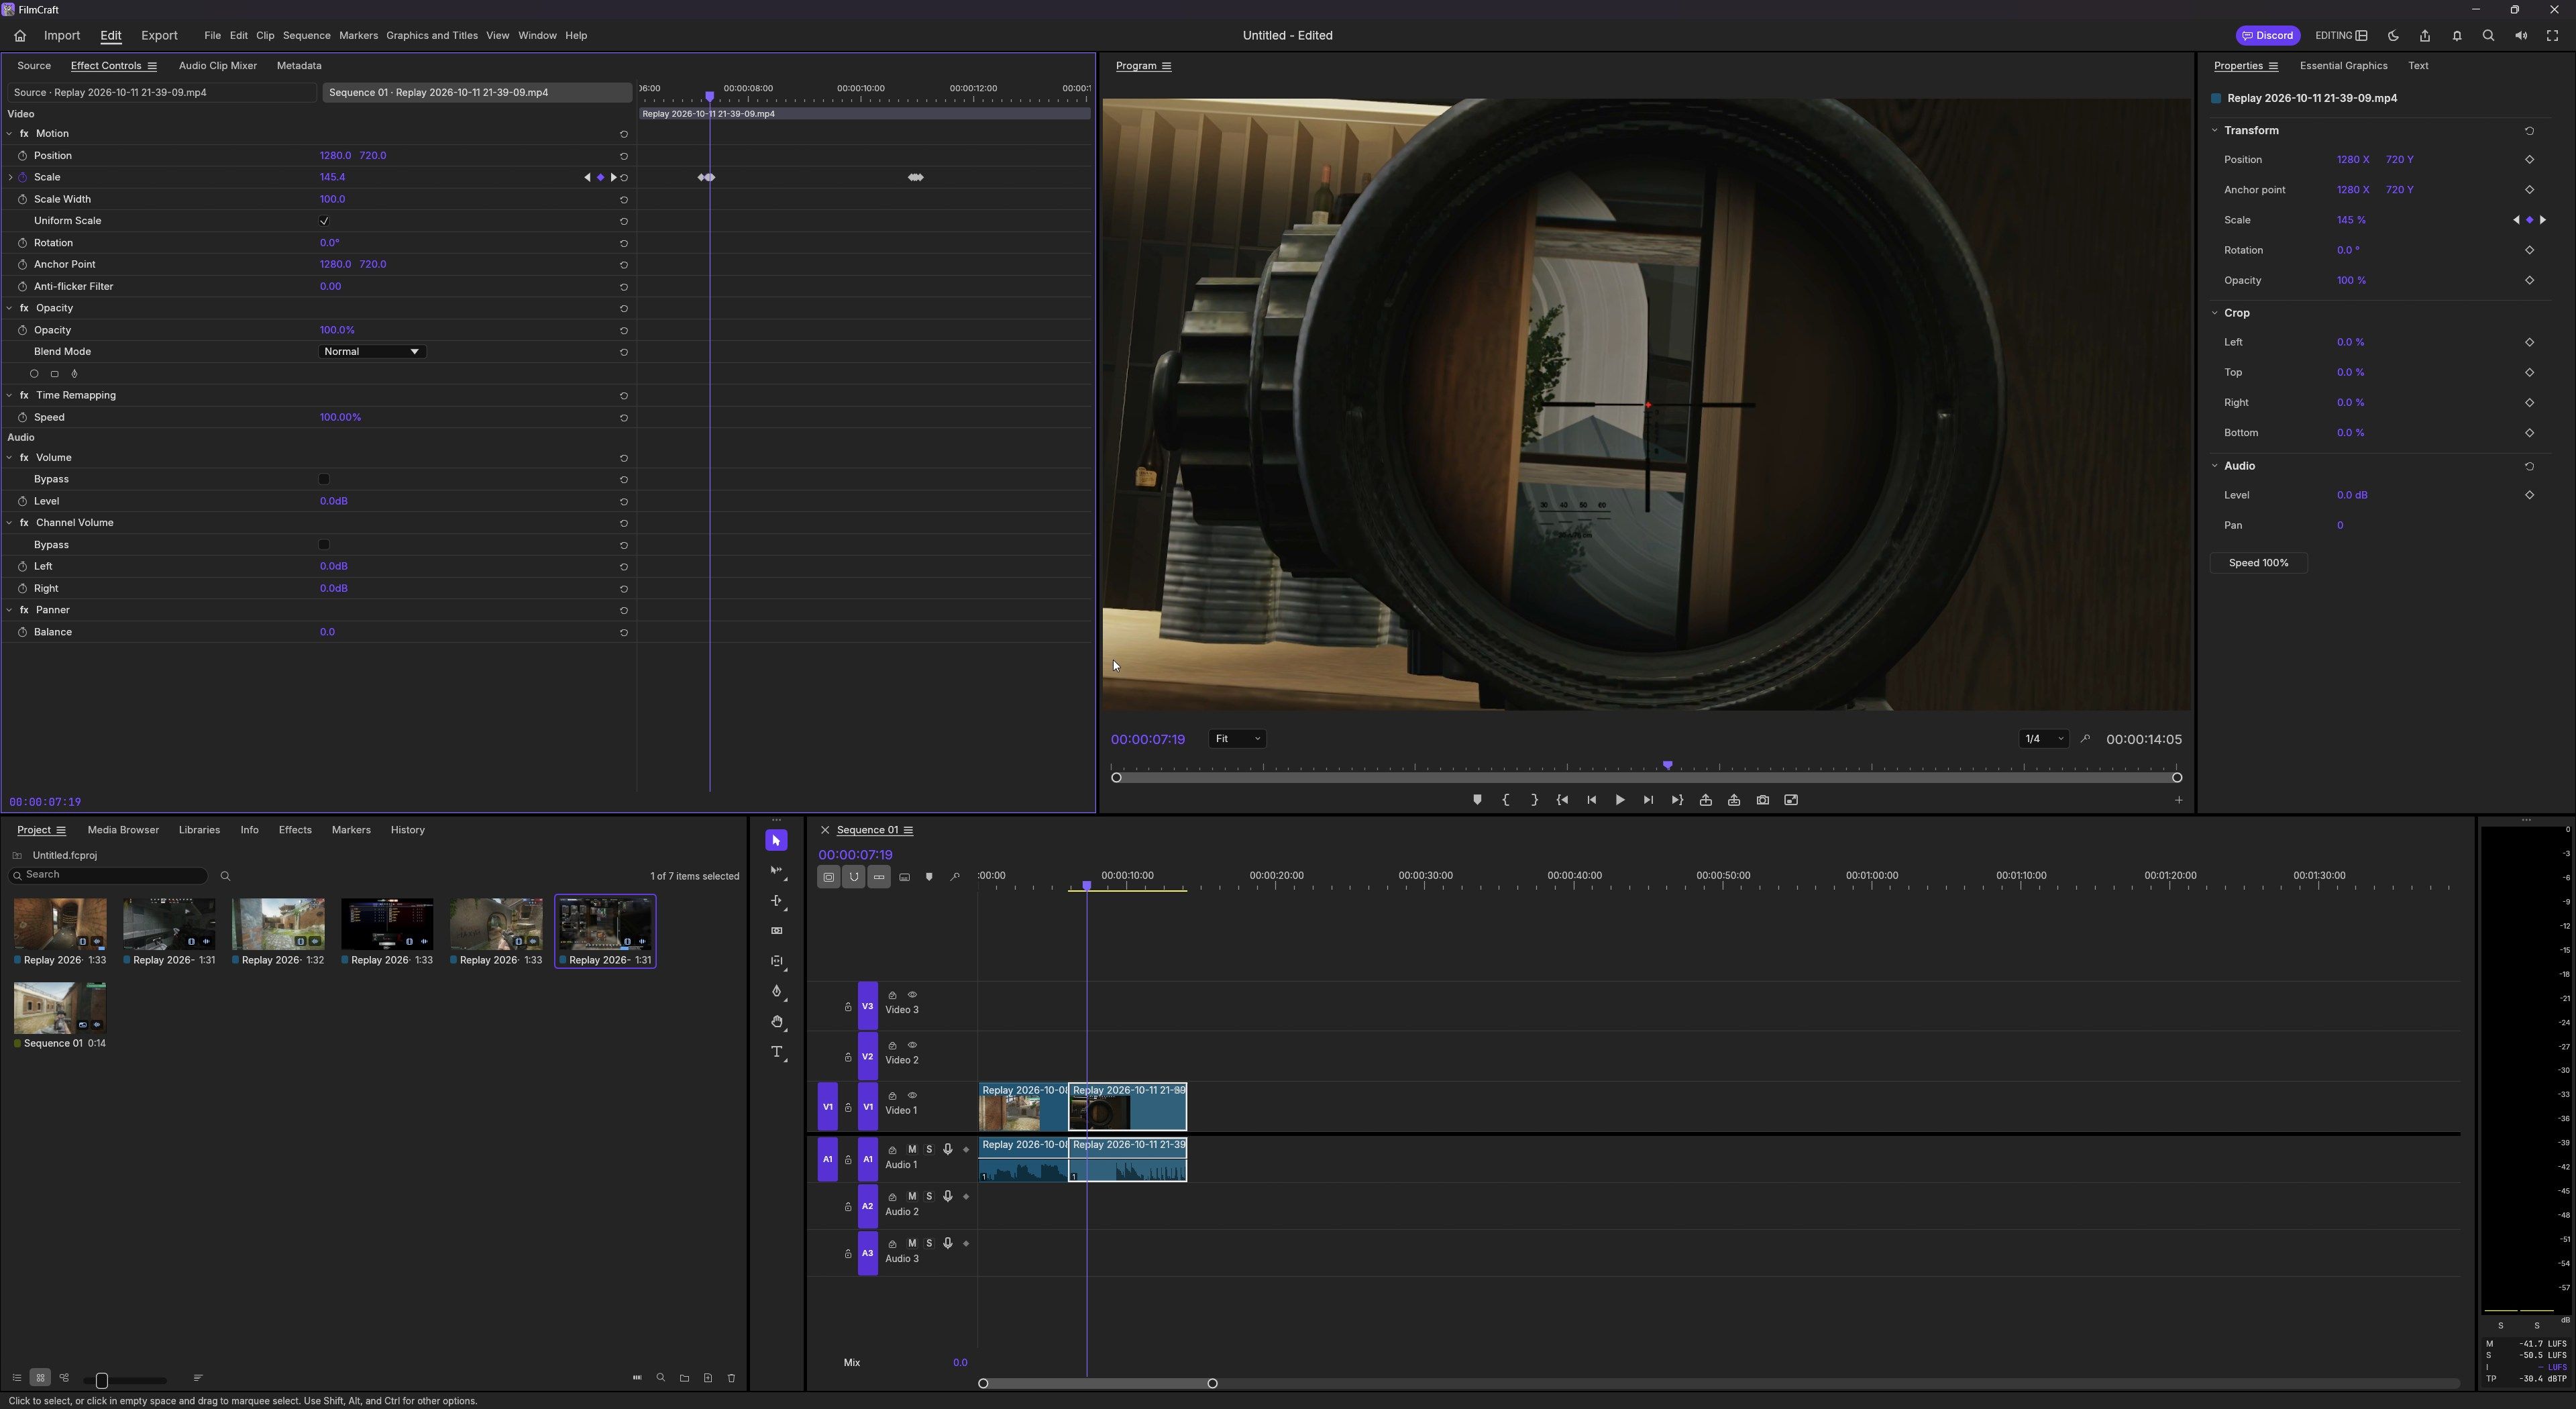
Task: Play the Program monitor
Action: 1620,800
